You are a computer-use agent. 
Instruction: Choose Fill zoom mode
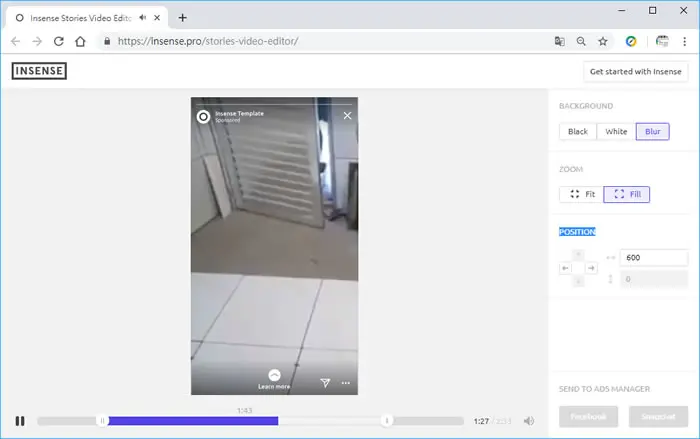point(626,194)
